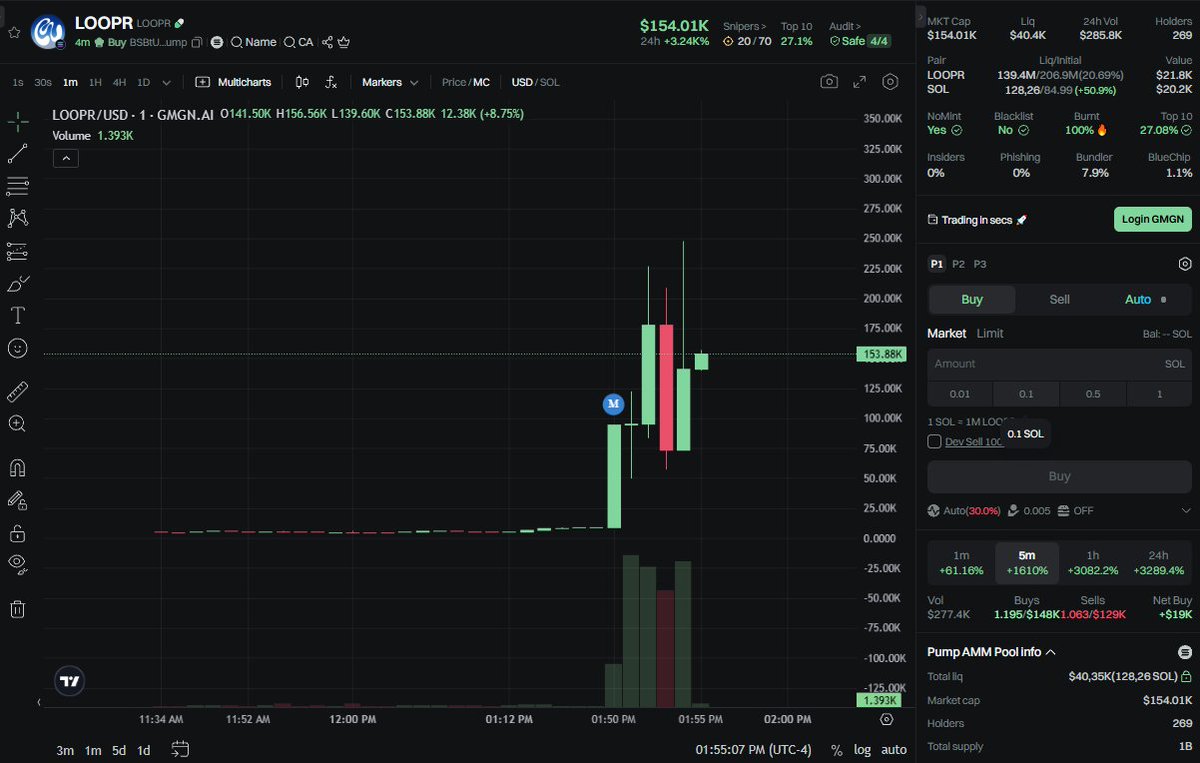The image size is (1200, 763).
Task: Copy the BSBtU...ump contract address
Action: click(x=197, y=42)
